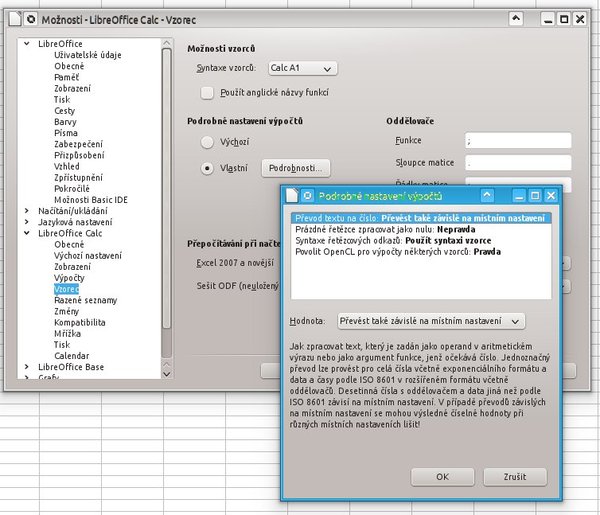The image size is (600, 515).
Task: Select Tisk under LibreOffice Calc
Action: click(62, 345)
